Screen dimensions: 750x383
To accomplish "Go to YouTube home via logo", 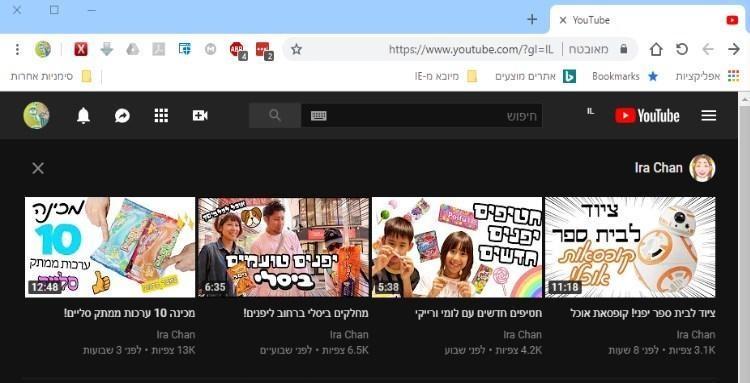I will pos(647,115).
